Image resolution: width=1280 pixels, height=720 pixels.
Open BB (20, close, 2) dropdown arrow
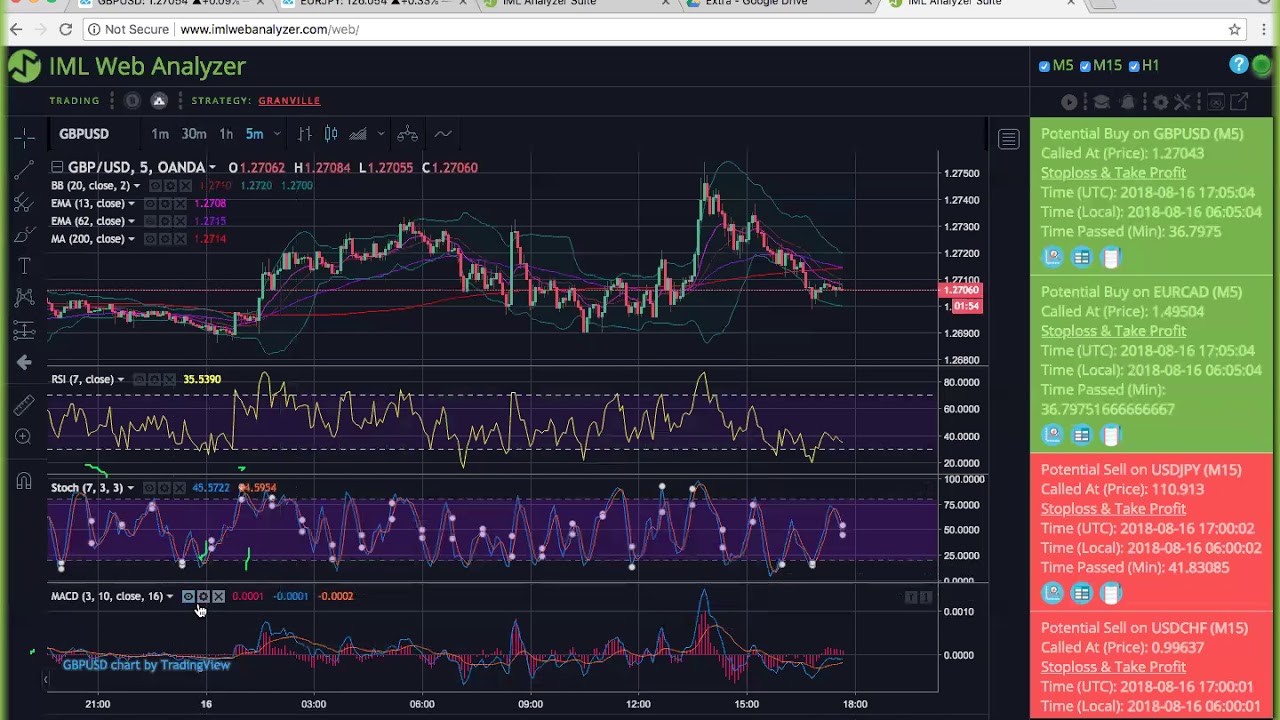pos(136,186)
